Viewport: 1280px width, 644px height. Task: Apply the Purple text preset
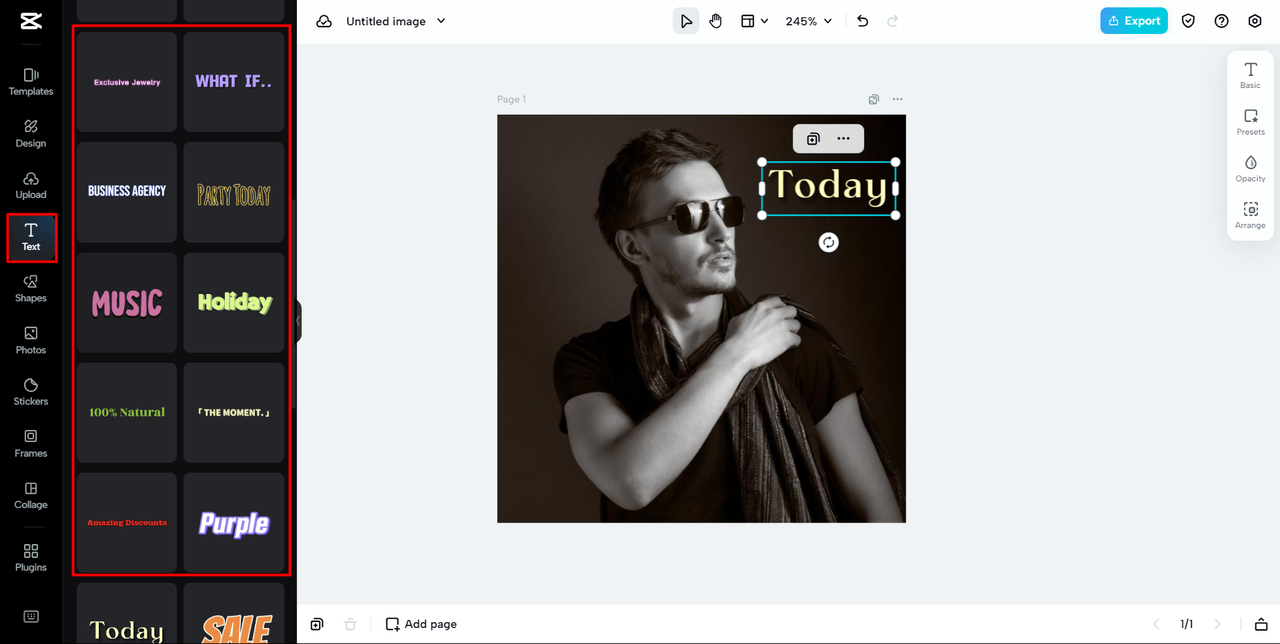tap(234, 523)
